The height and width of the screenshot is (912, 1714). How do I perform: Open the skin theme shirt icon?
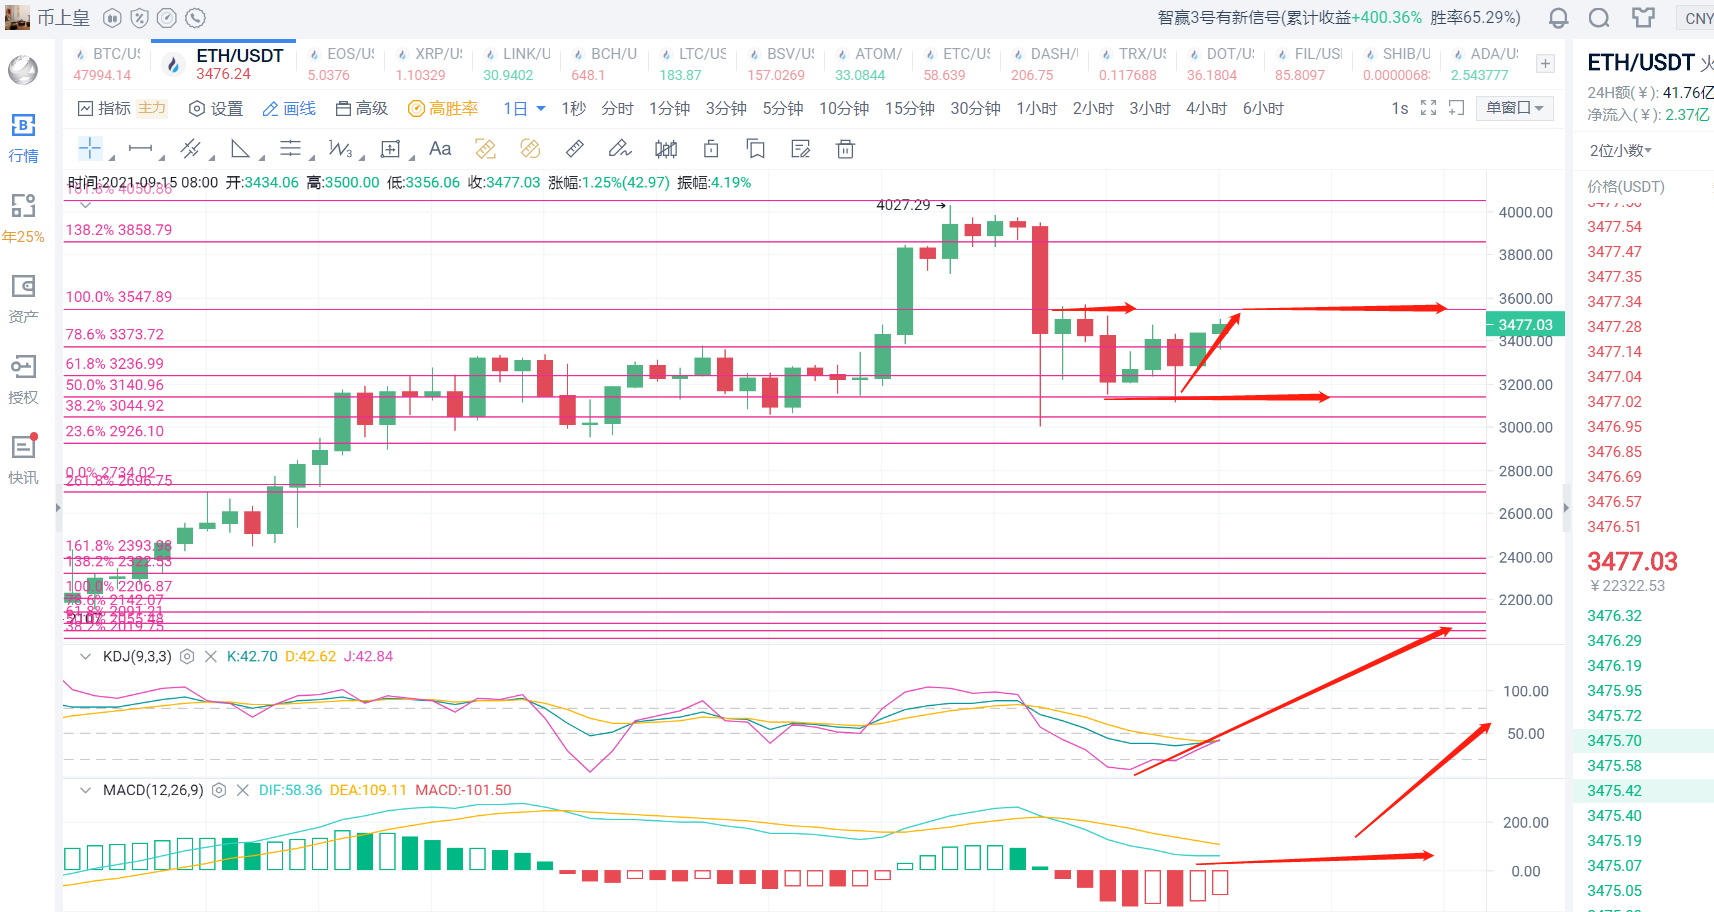click(1643, 18)
